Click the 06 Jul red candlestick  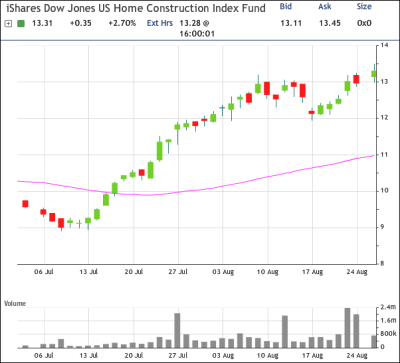pyautogui.click(x=43, y=212)
